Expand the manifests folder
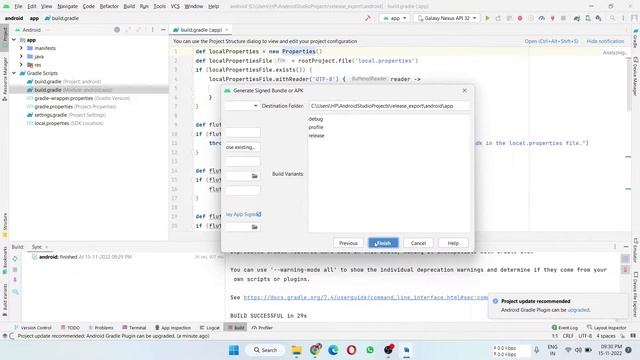Viewport: 640px width, 360px height. (21, 48)
